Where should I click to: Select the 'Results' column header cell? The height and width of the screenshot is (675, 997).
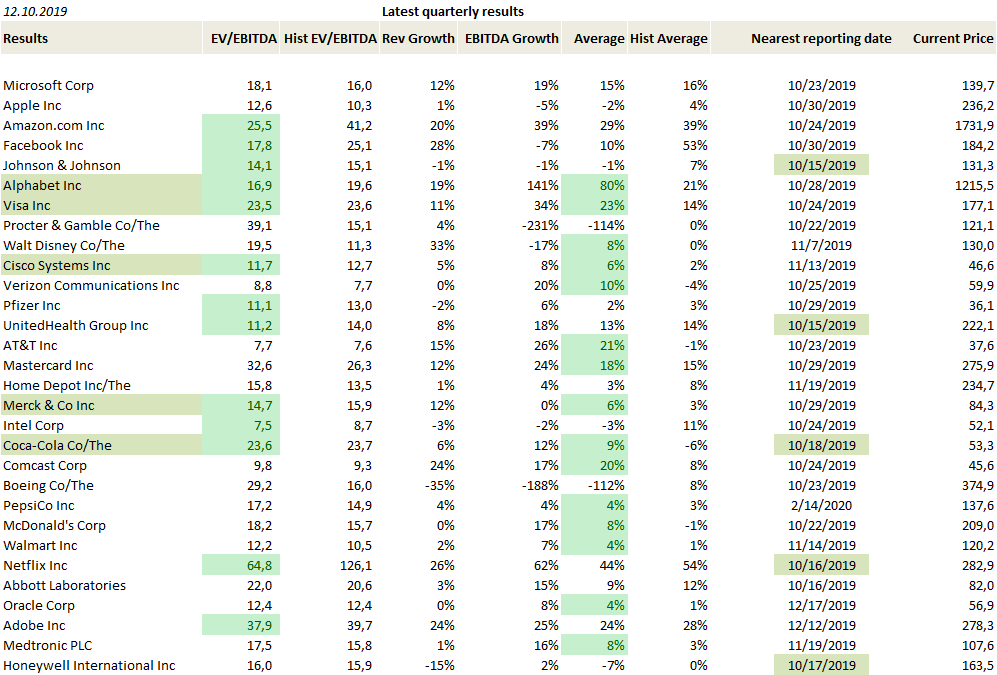[x=101, y=38]
